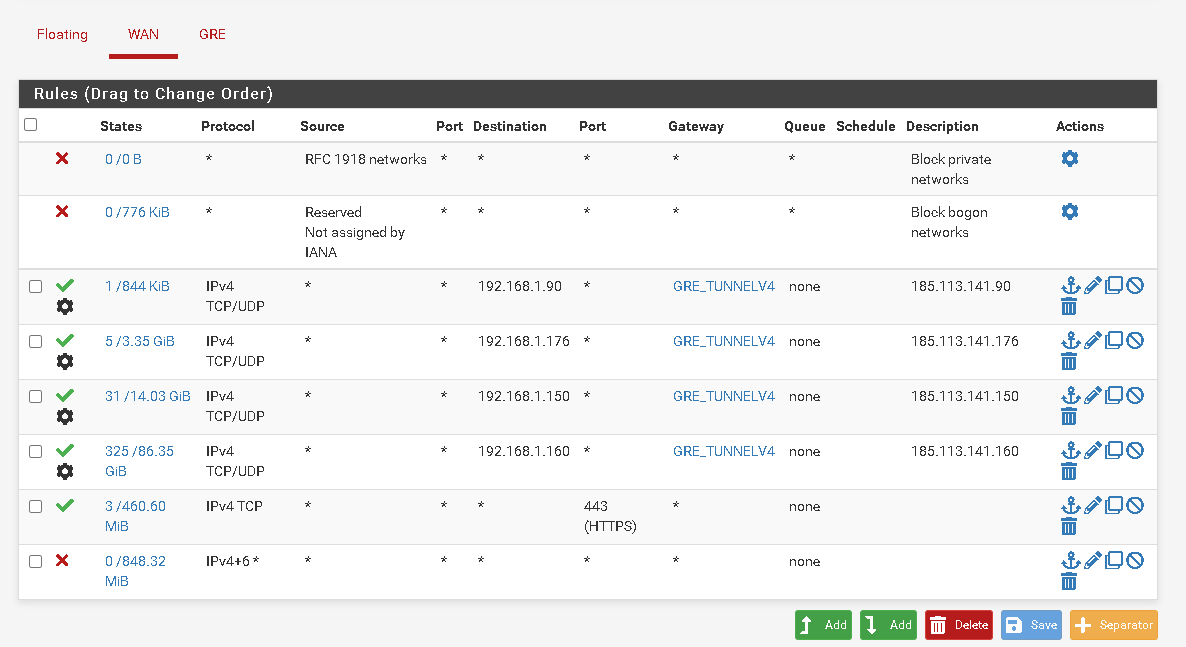
Task: Delete the 185.113.141.150 rule via trash icon
Action: [1069, 416]
